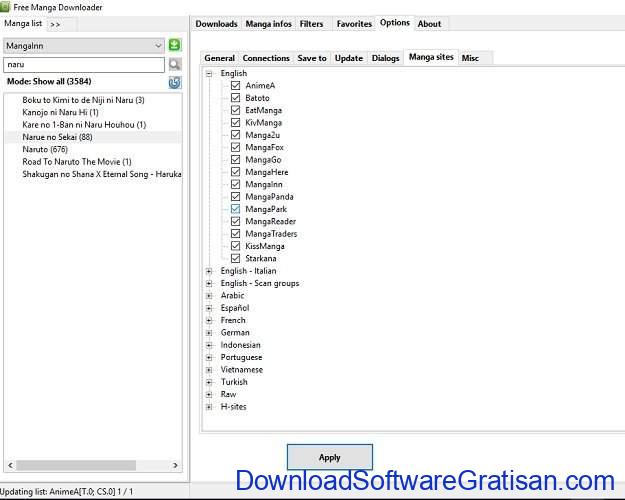Expand the Indonesian sites group
Image resolution: width=625 pixels, height=500 pixels.
209,345
